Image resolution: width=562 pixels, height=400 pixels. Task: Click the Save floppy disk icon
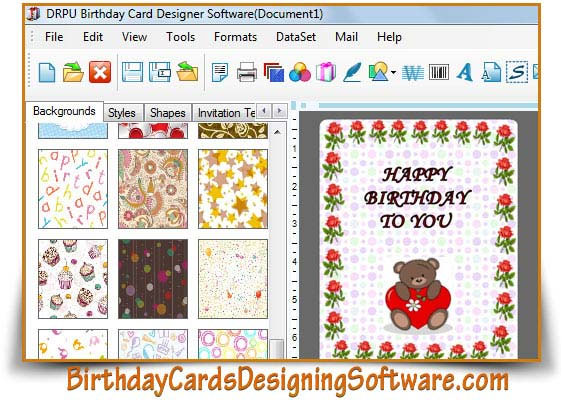[132, 72]
